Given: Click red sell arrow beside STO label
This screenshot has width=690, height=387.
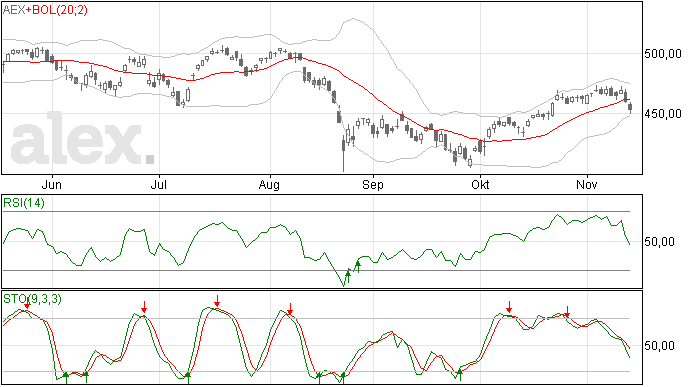Looking at the screenshot, I should pos(27,303).
